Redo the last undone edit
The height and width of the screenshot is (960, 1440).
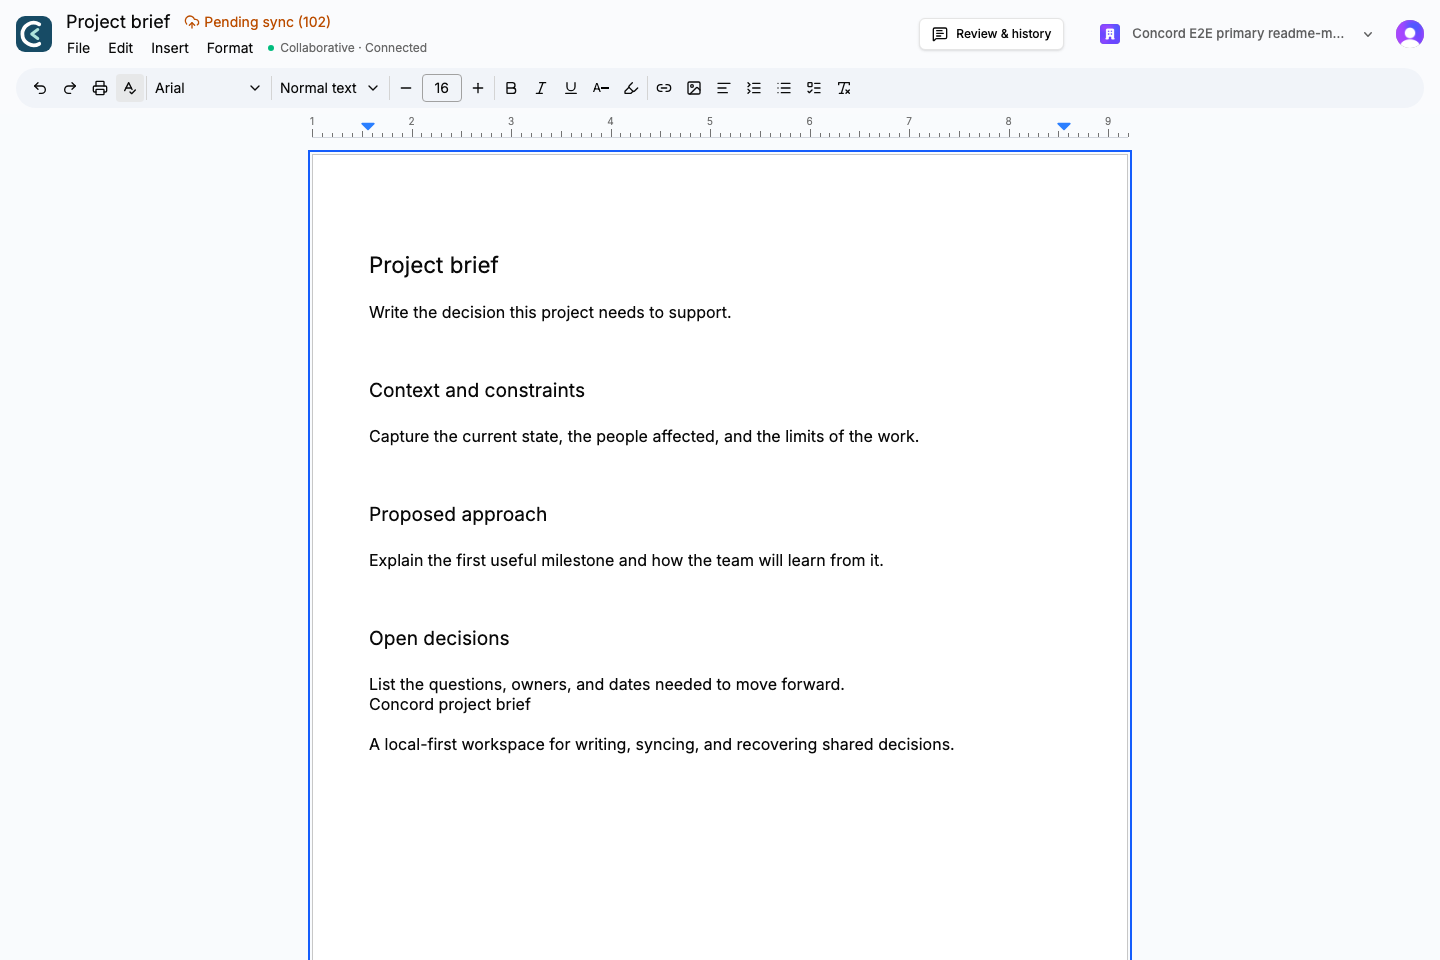(x=70, y=88)
